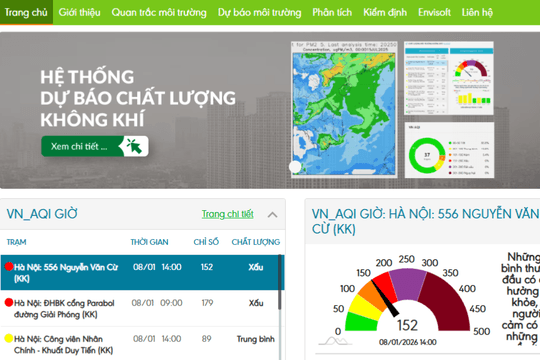Go to Liên hệ contact page
The height and width of the screenshot is (360, 540).
477,12
